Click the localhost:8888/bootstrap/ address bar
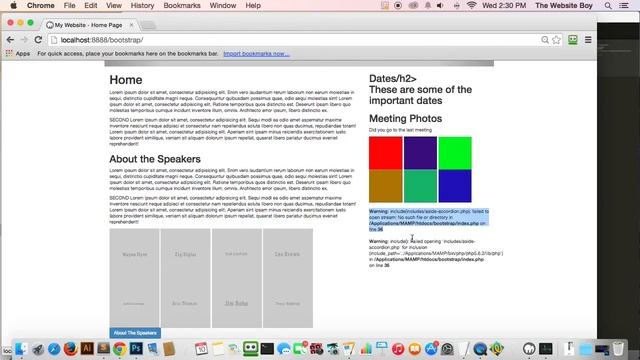This screenshot has height=360, width=640. (x=294, y=40)
